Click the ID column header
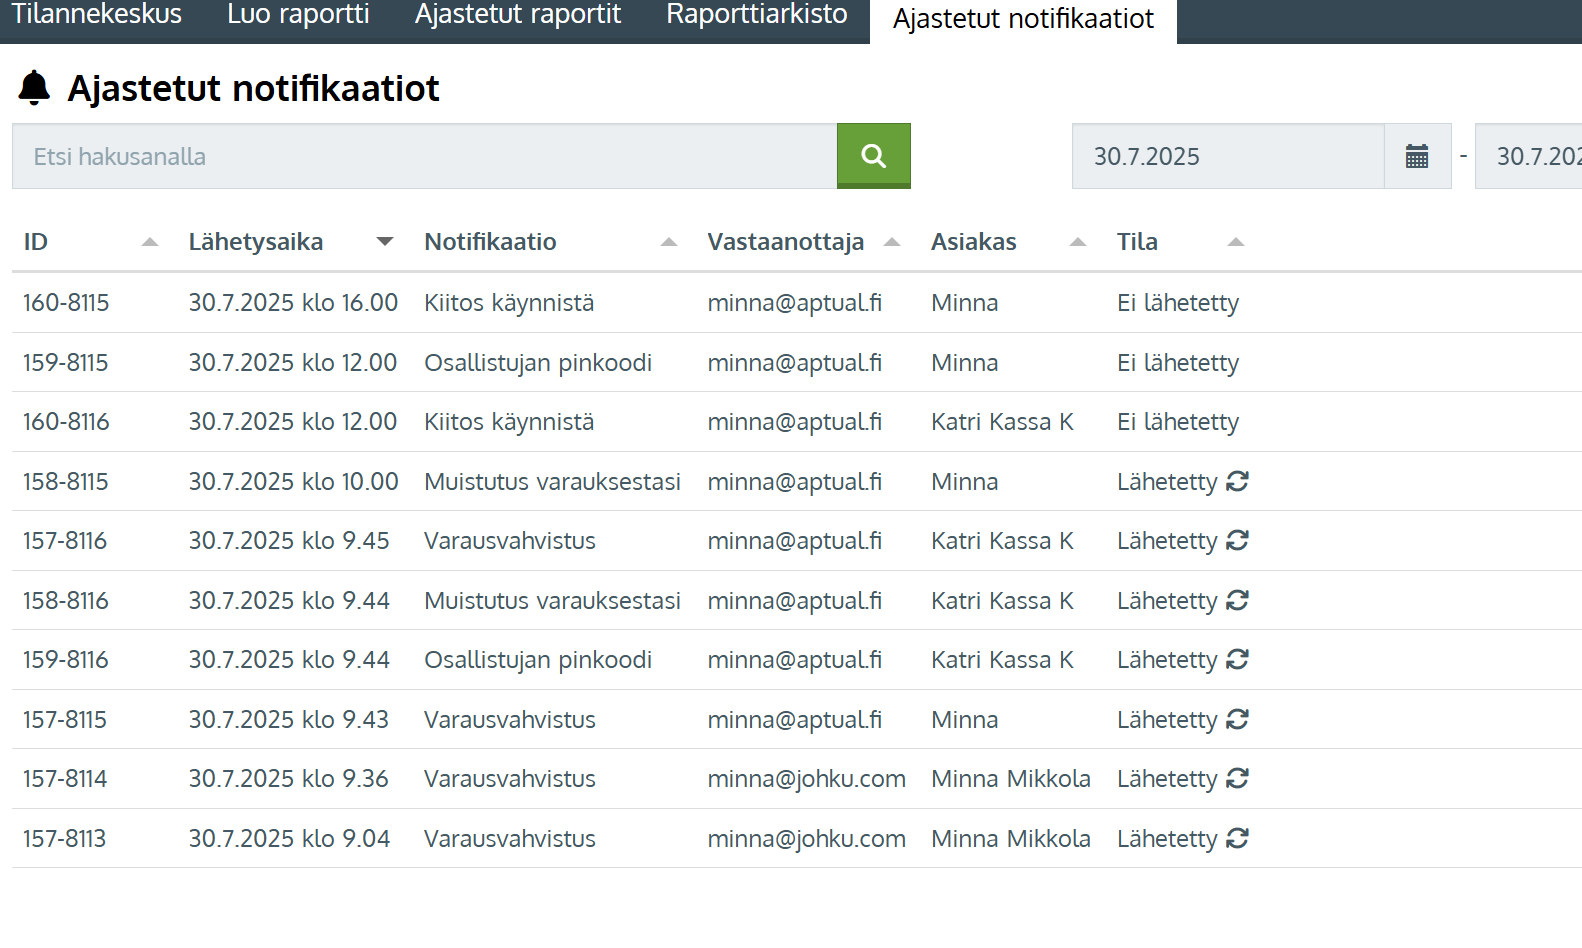Image resolution: width=1582 pixels, height=948 pixels. point(36,242)
